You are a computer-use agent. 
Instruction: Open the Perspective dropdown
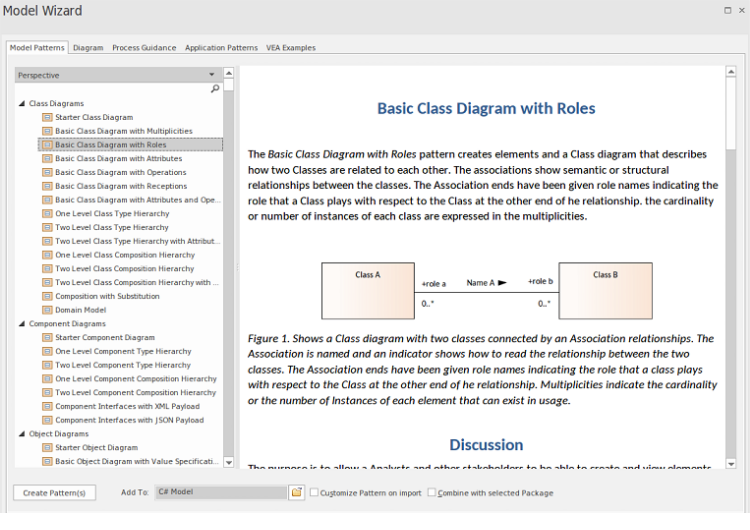(211, 75)
